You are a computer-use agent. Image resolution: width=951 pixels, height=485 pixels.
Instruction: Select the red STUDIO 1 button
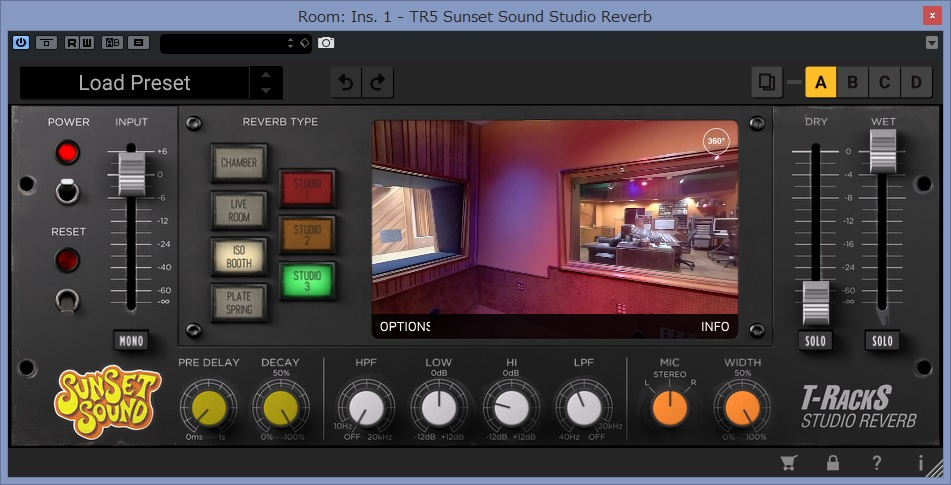(x=307, y=188)
